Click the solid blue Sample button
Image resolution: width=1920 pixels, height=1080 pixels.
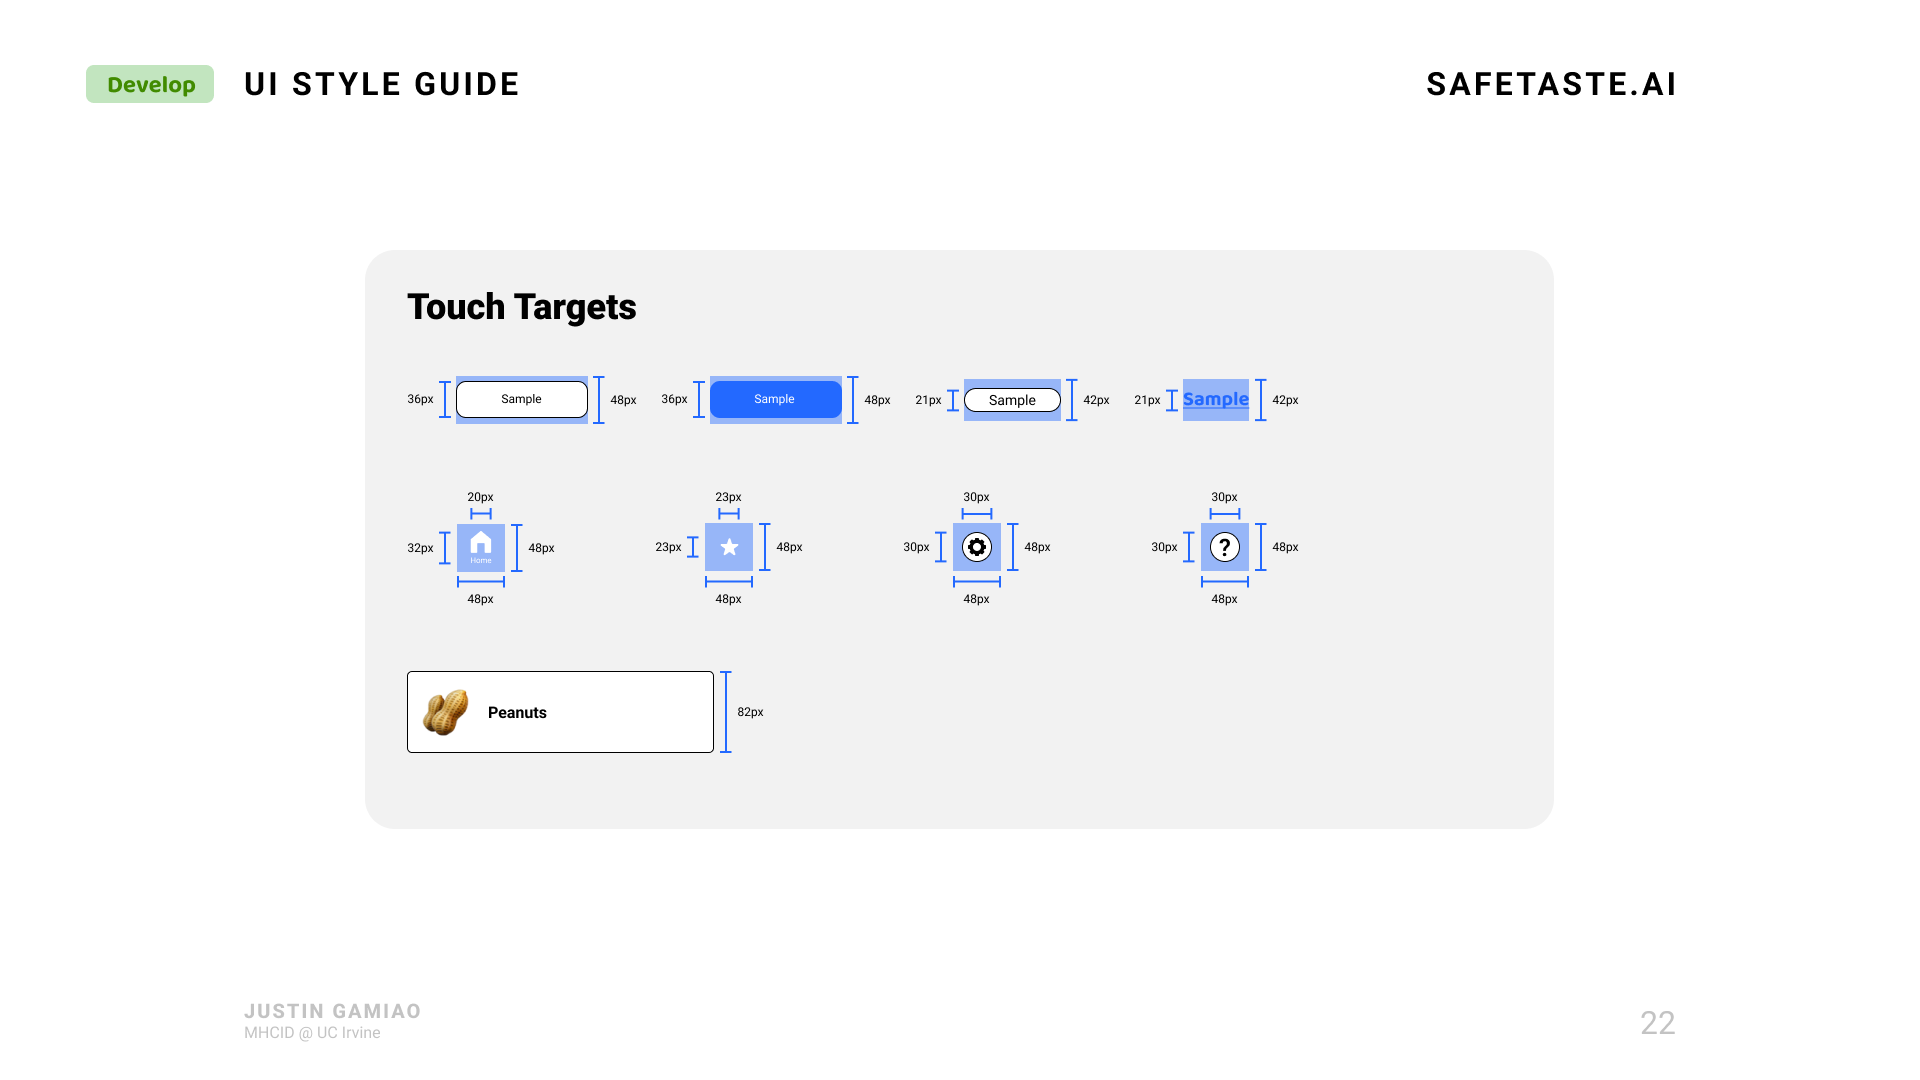776,399
